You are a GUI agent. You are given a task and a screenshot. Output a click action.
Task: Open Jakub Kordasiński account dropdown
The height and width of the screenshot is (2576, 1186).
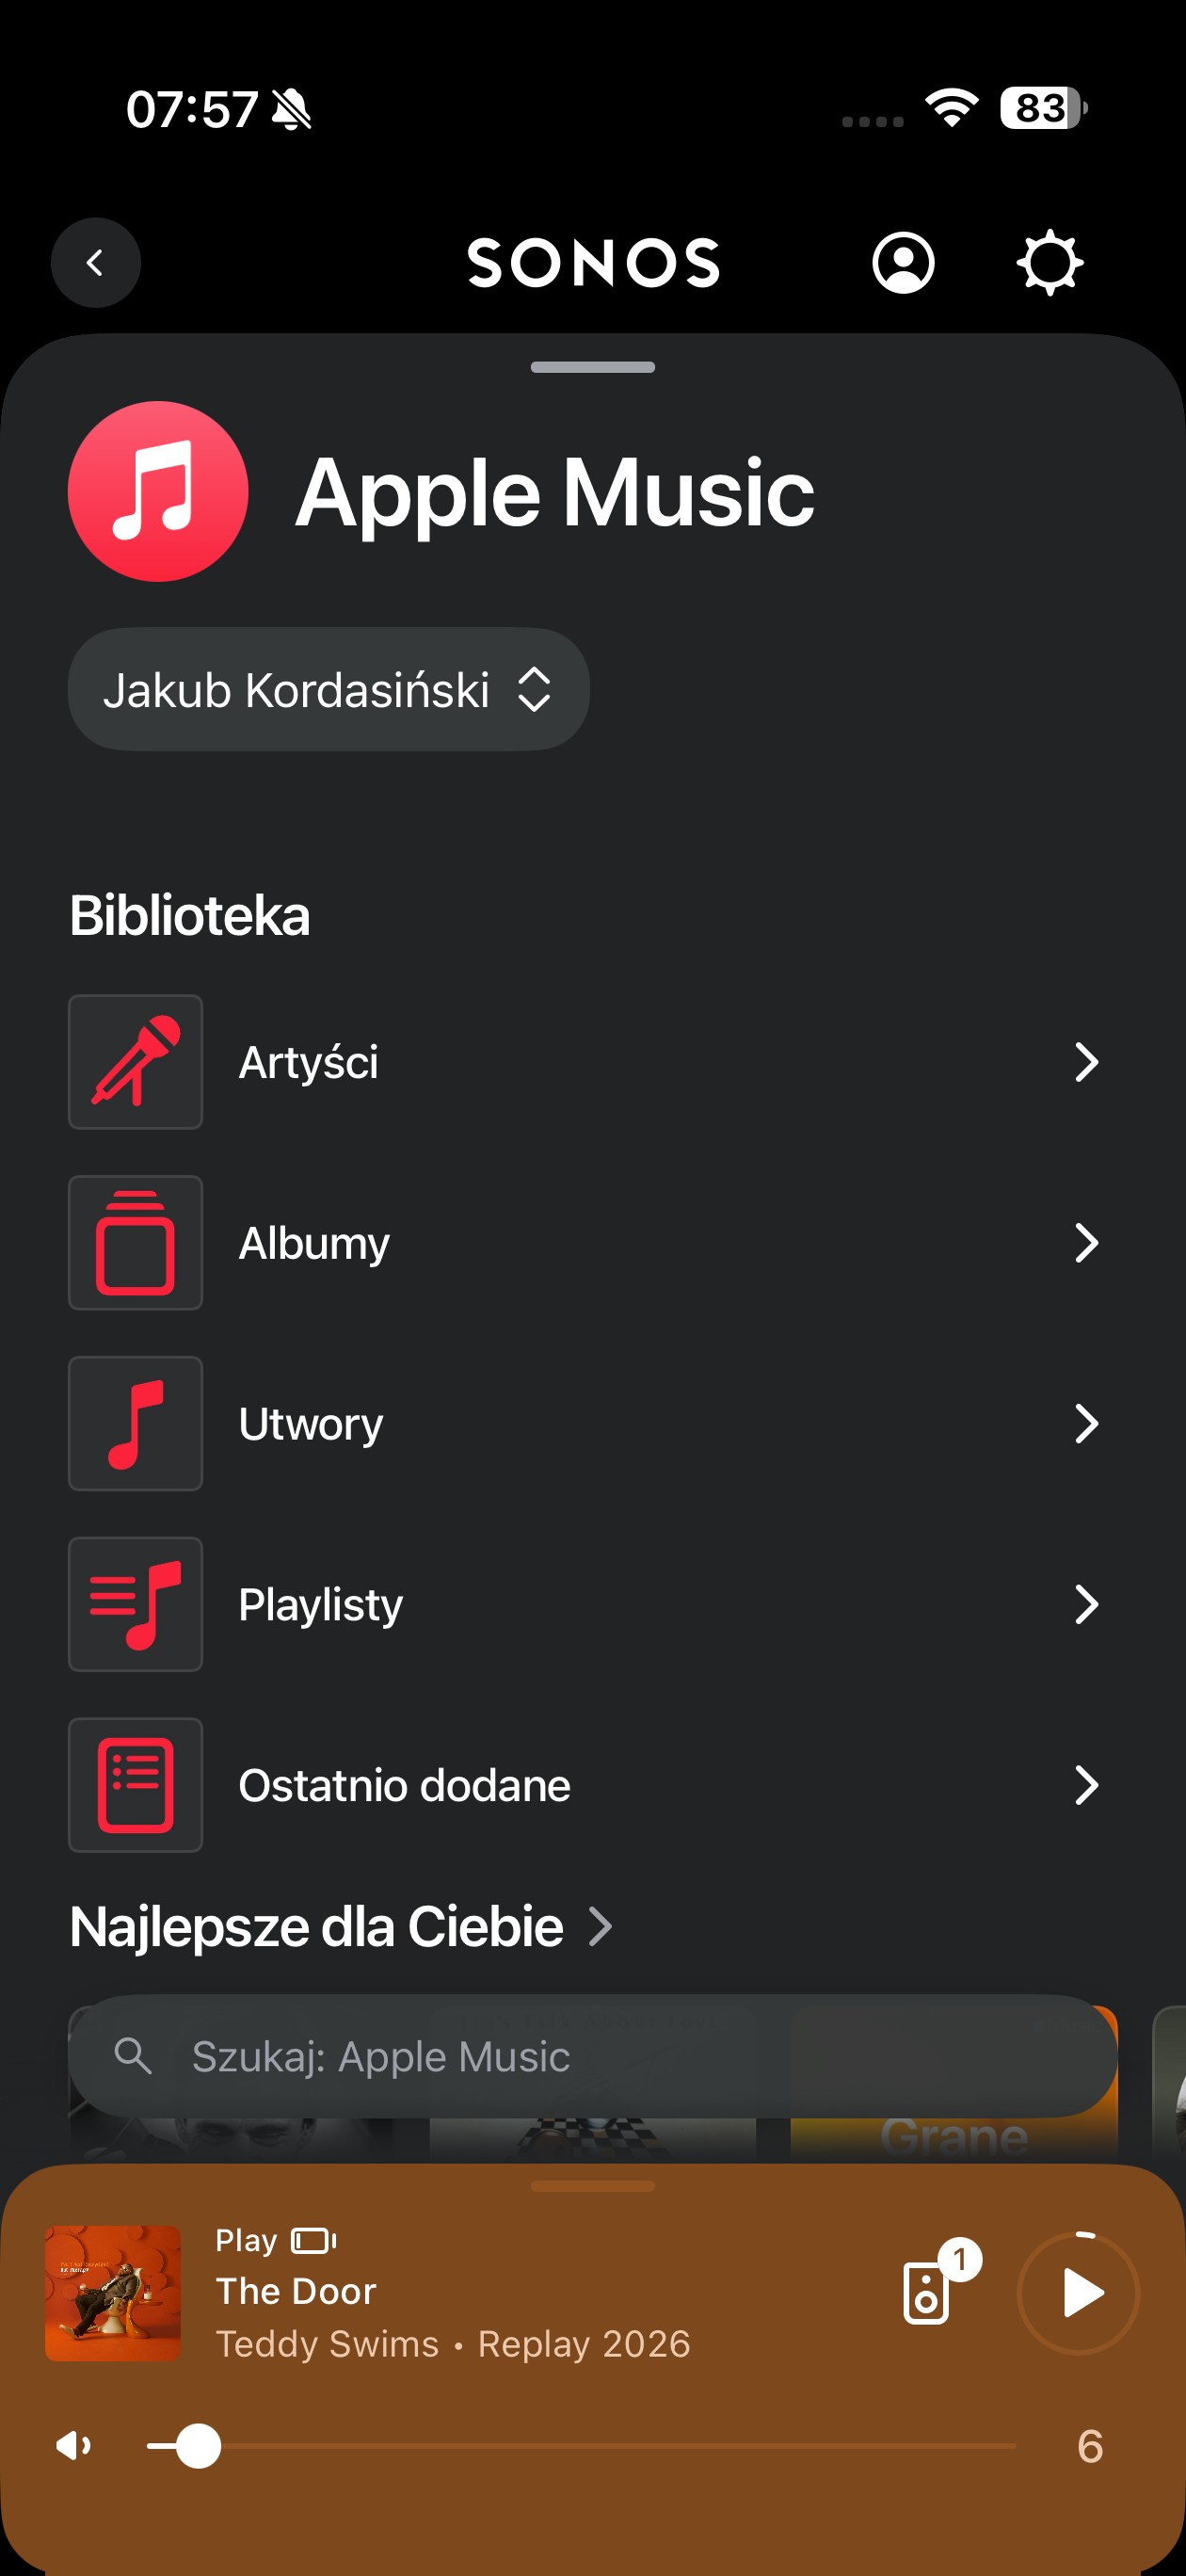[x=328, y=690]
